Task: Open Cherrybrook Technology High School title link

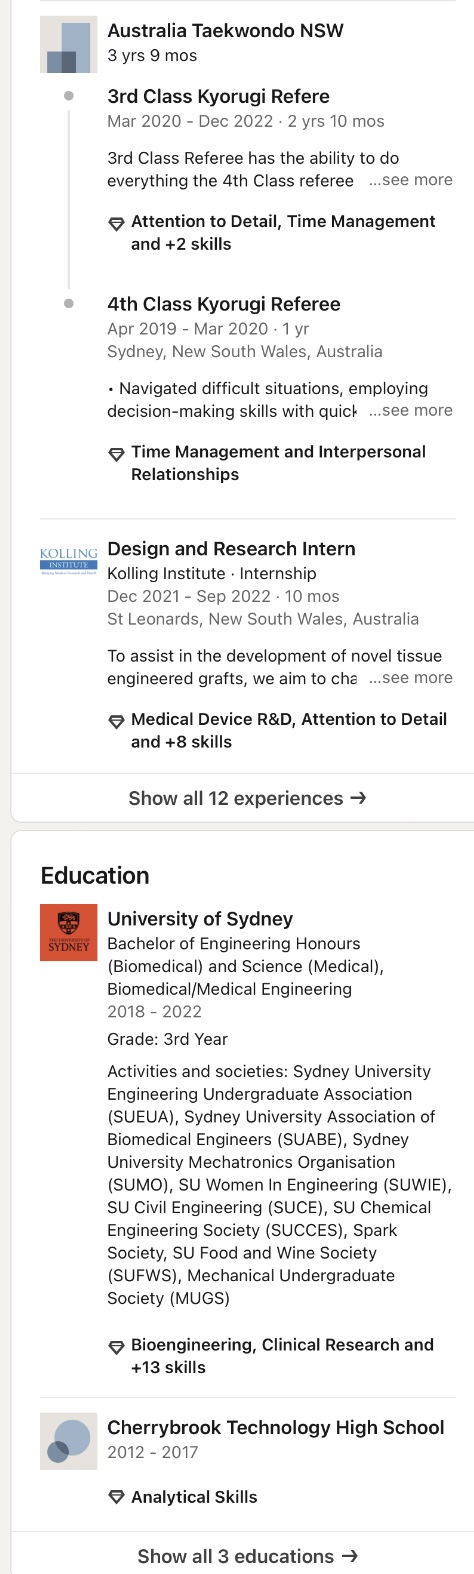Action: [276, 1427]
